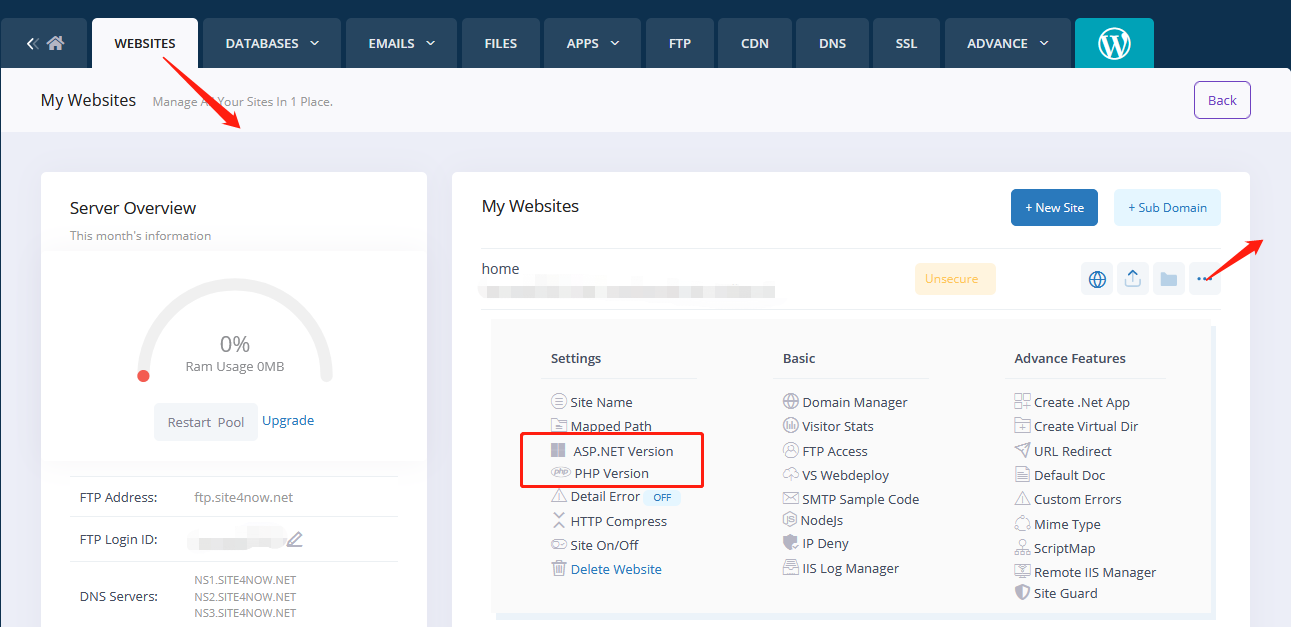Click the Upgrade link

(288, 421)
